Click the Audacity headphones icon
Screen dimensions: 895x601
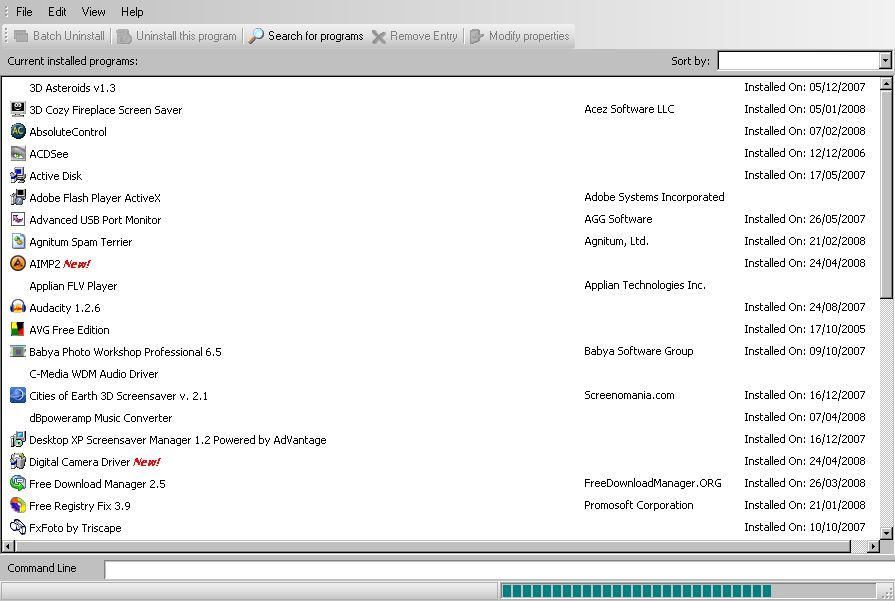18,307
